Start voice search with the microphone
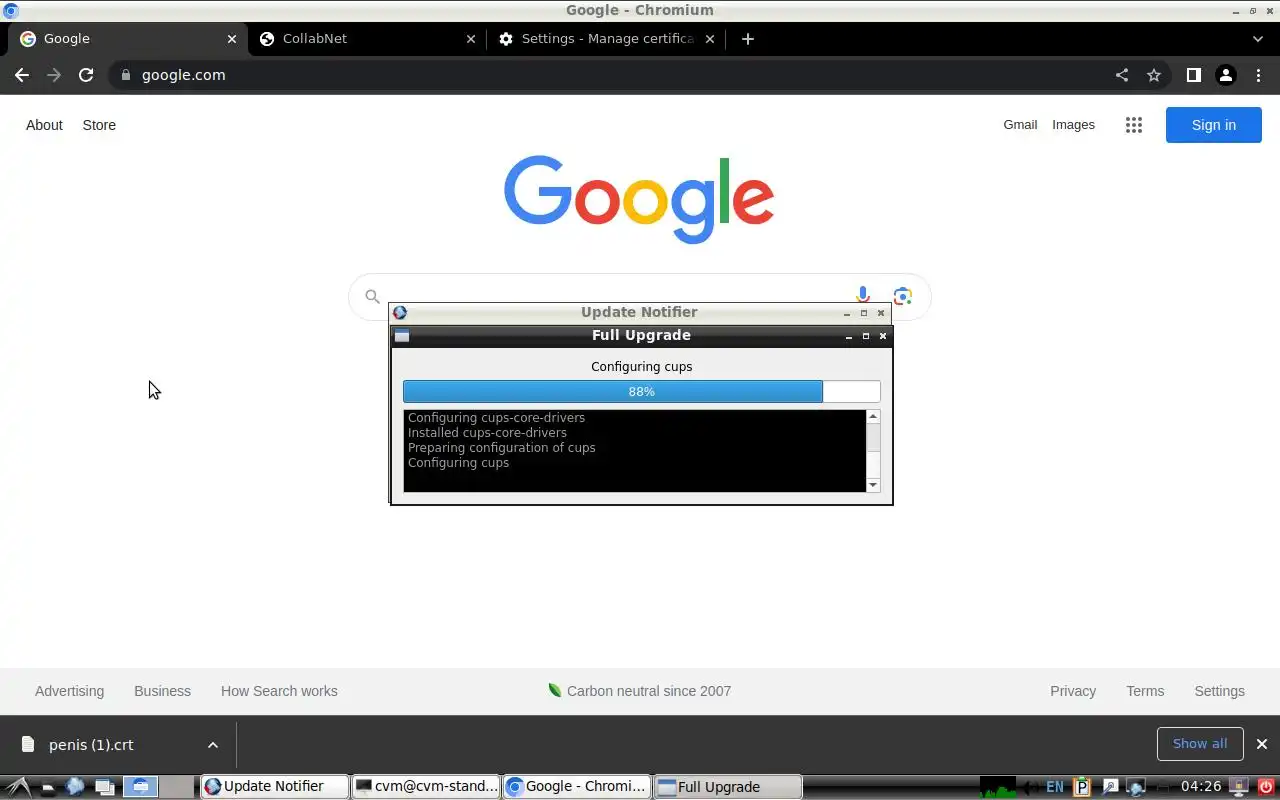Screen dimensions: 1280x800 pos(862,296)
